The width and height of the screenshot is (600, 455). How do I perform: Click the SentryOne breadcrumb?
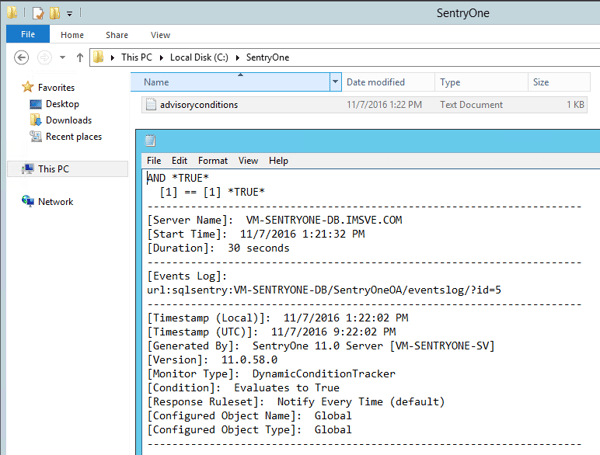[x=267, y=57]
